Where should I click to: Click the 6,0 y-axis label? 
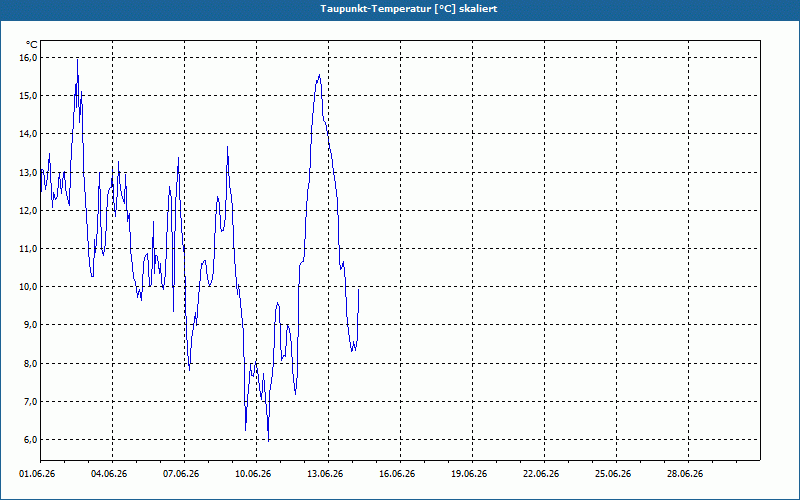point(30,440)
